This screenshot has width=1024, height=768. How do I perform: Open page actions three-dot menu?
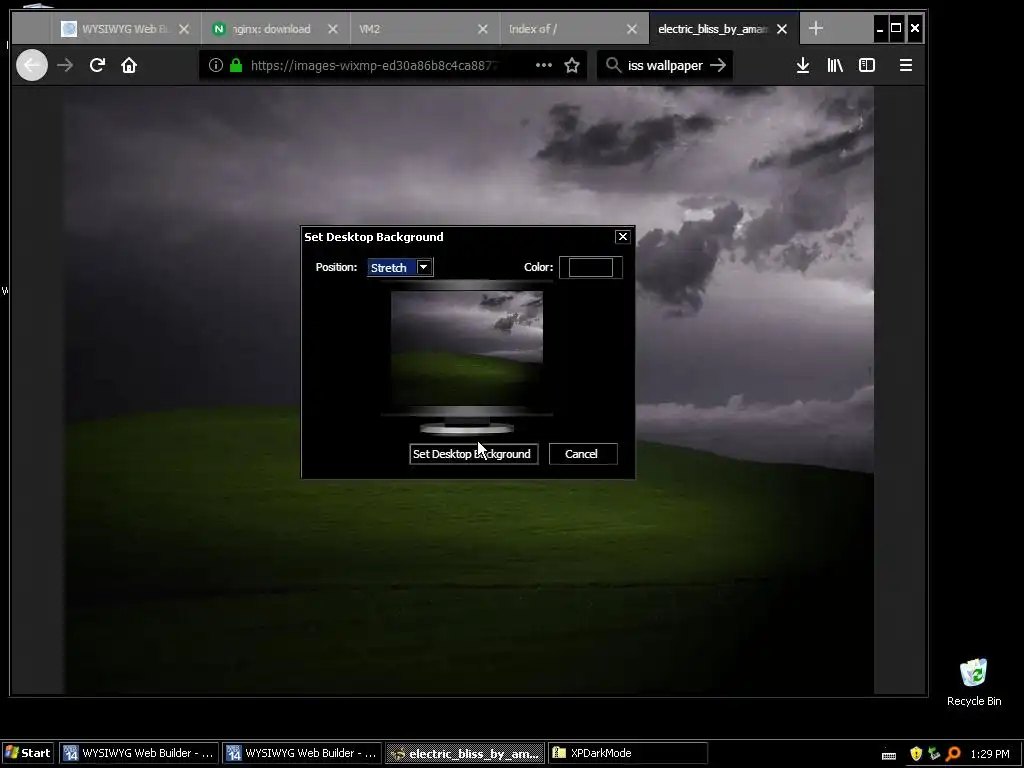tap(543, 65)
